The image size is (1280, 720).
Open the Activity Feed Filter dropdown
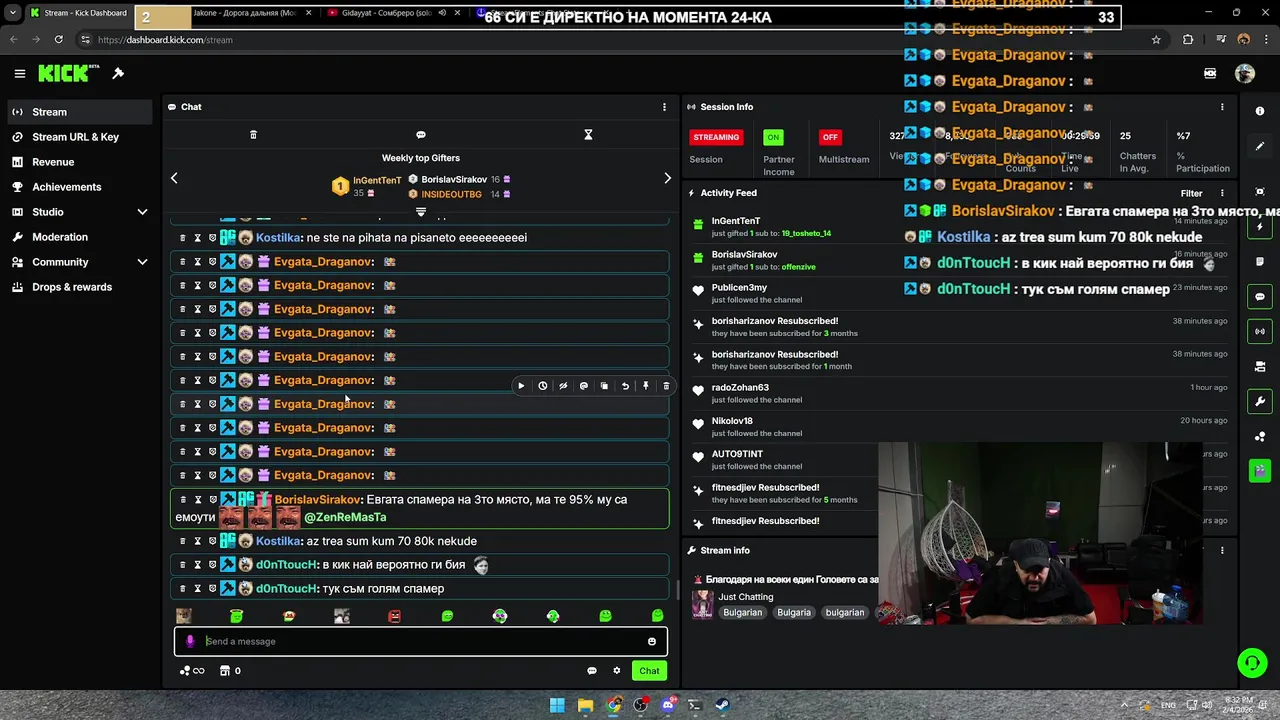pos(1191,193)
